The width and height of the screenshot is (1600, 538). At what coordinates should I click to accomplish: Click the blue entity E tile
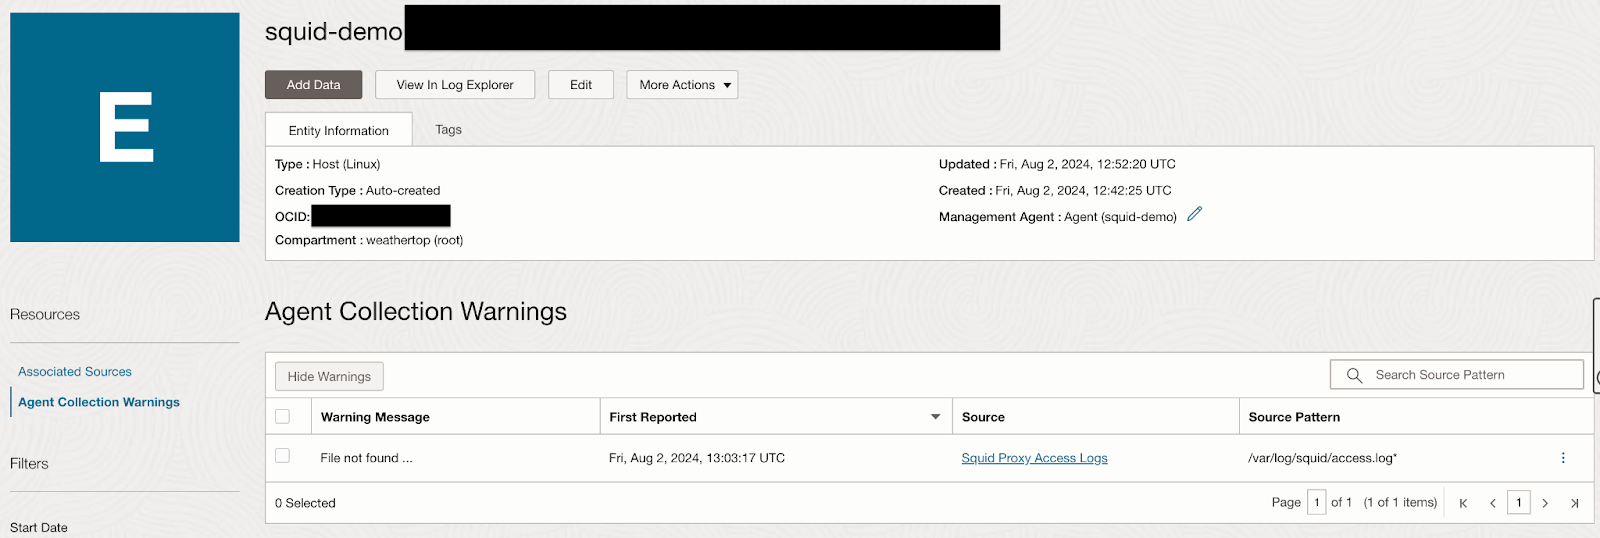click(125, 127)
